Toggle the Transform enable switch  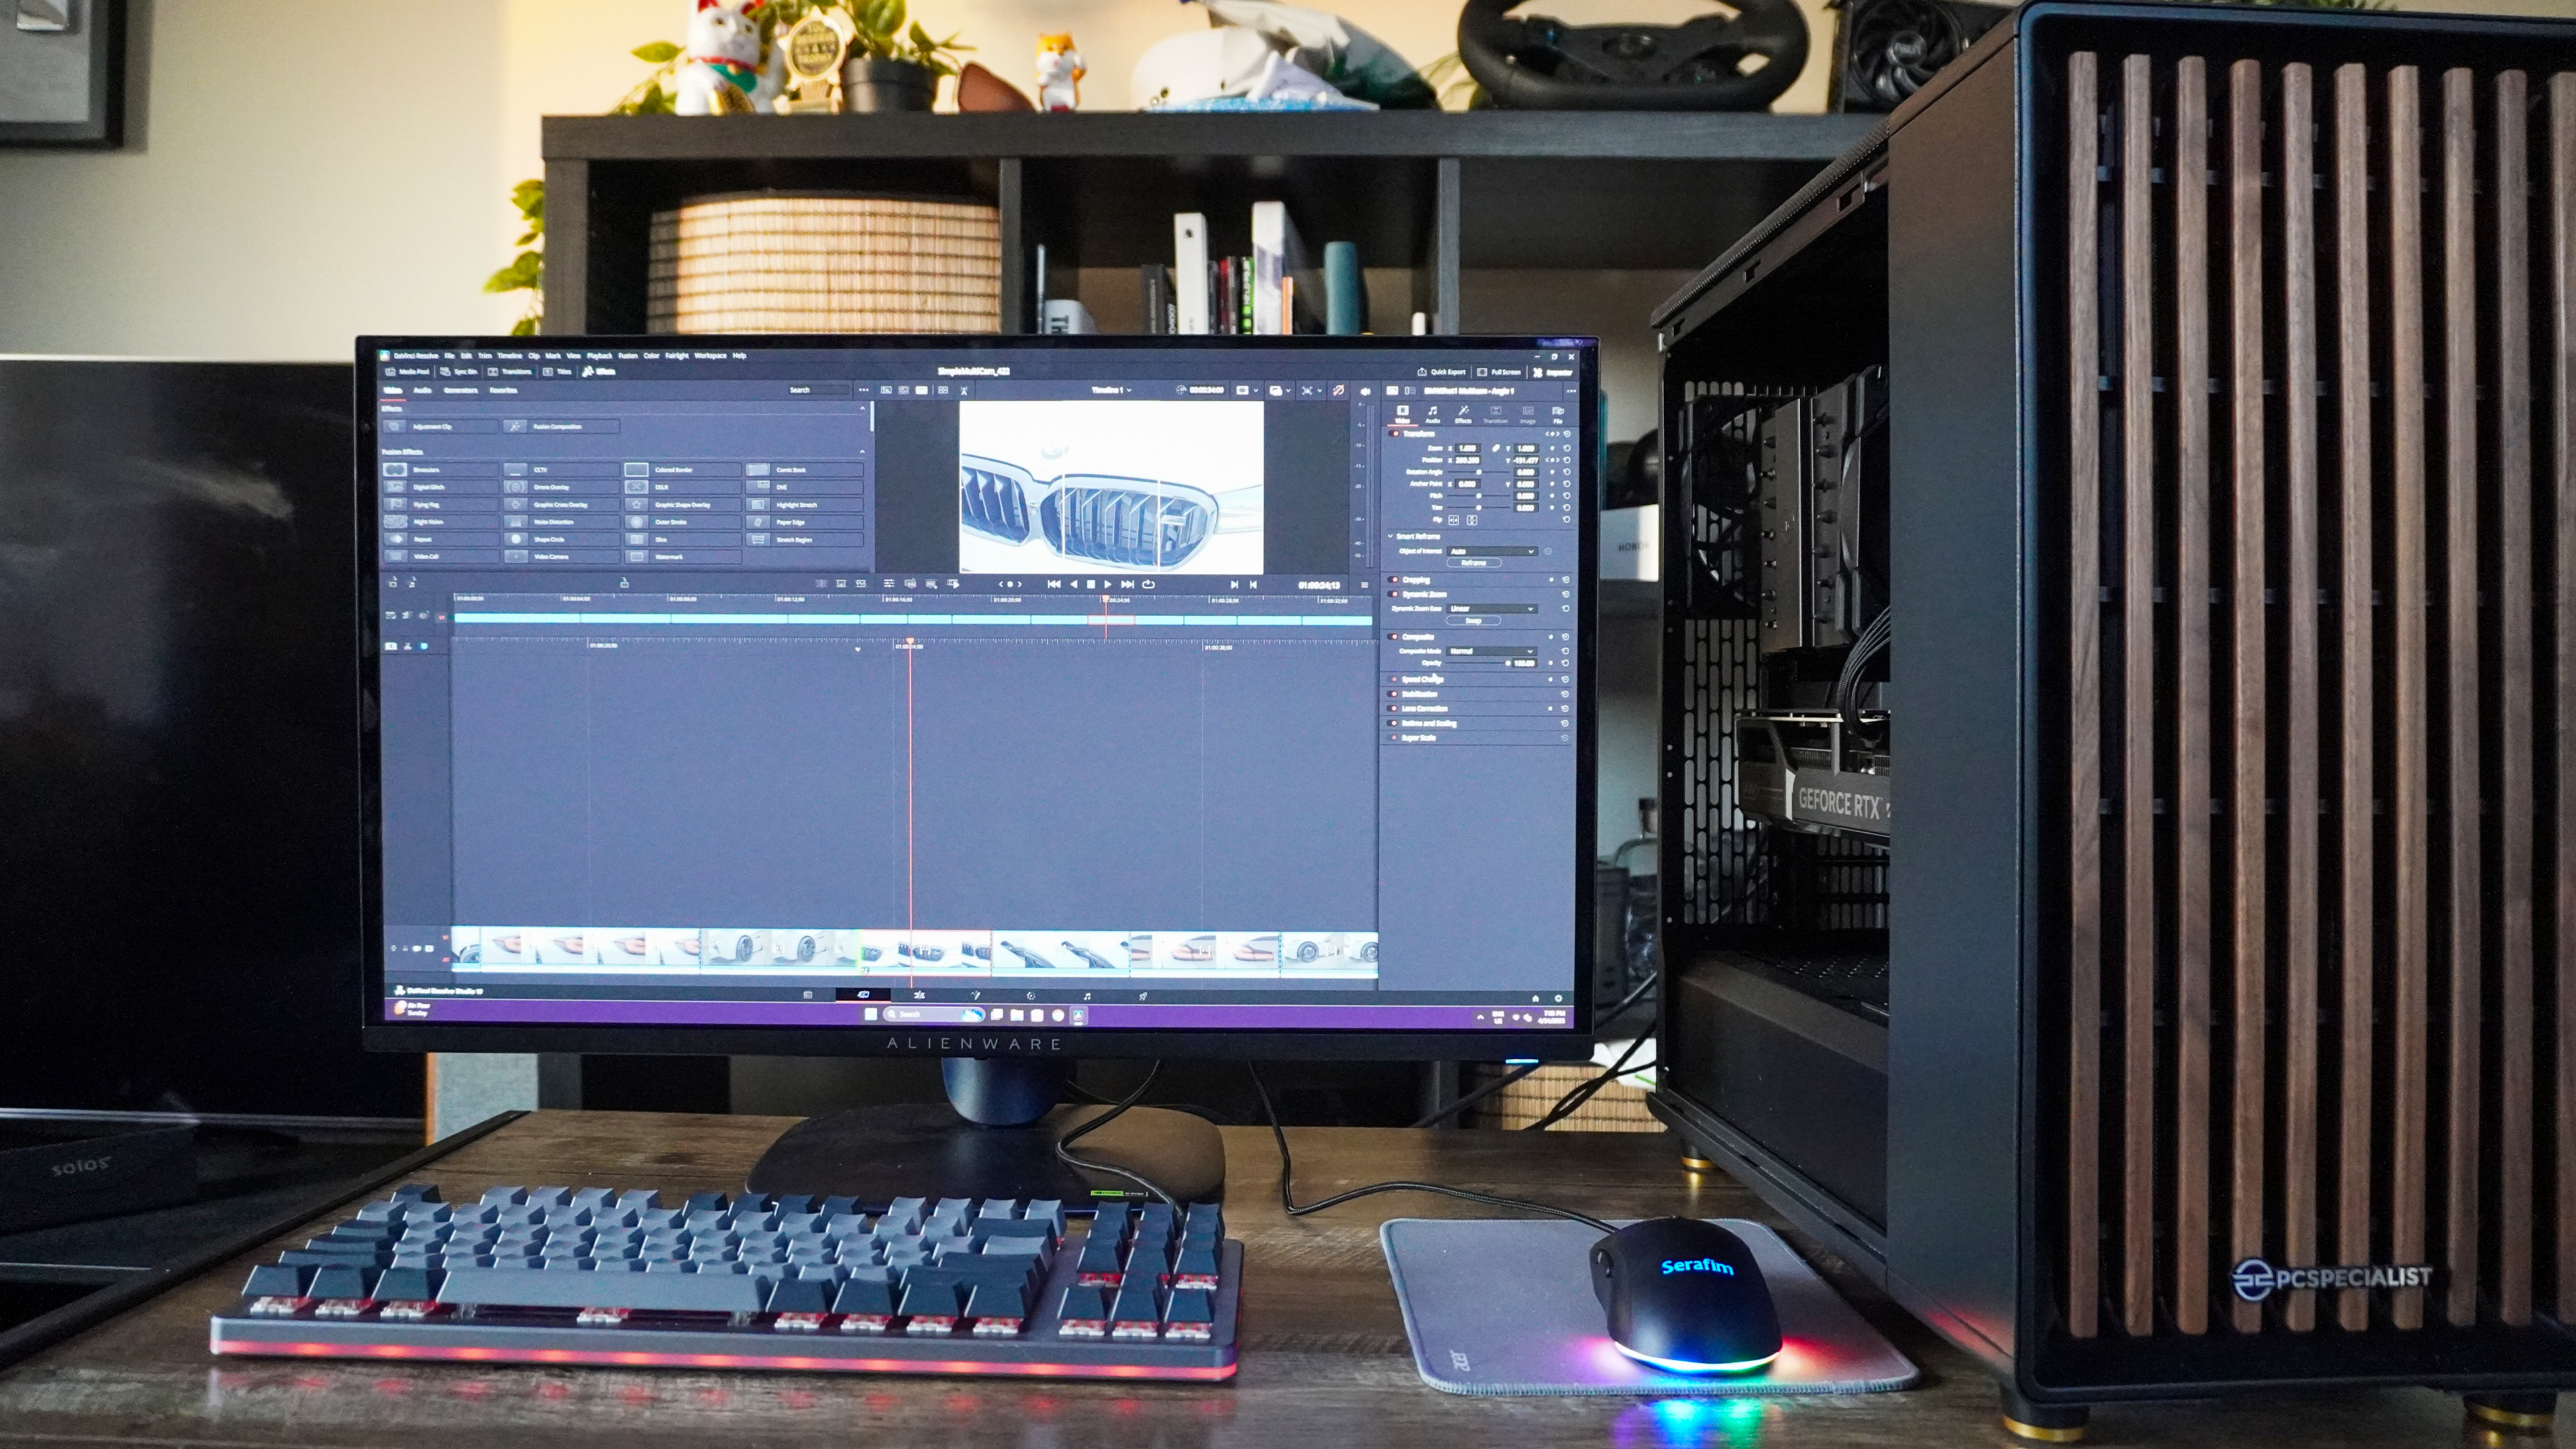pos(1395,434)
